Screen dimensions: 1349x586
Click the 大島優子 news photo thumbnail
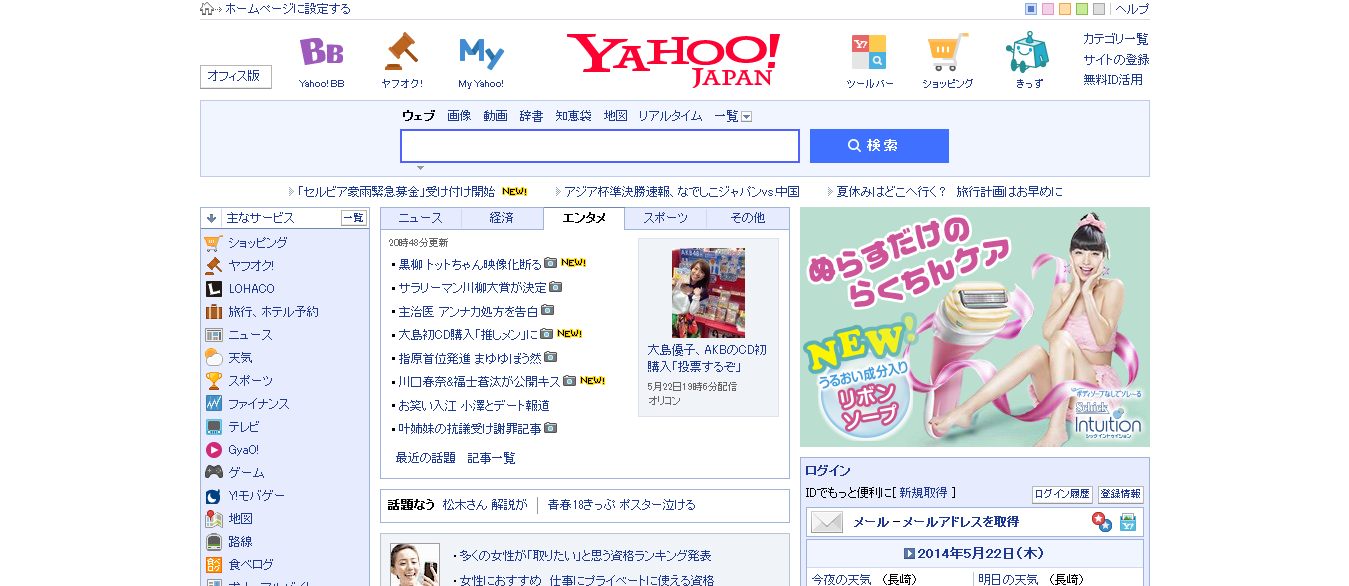pyautogui.click(x=708, y=292)
